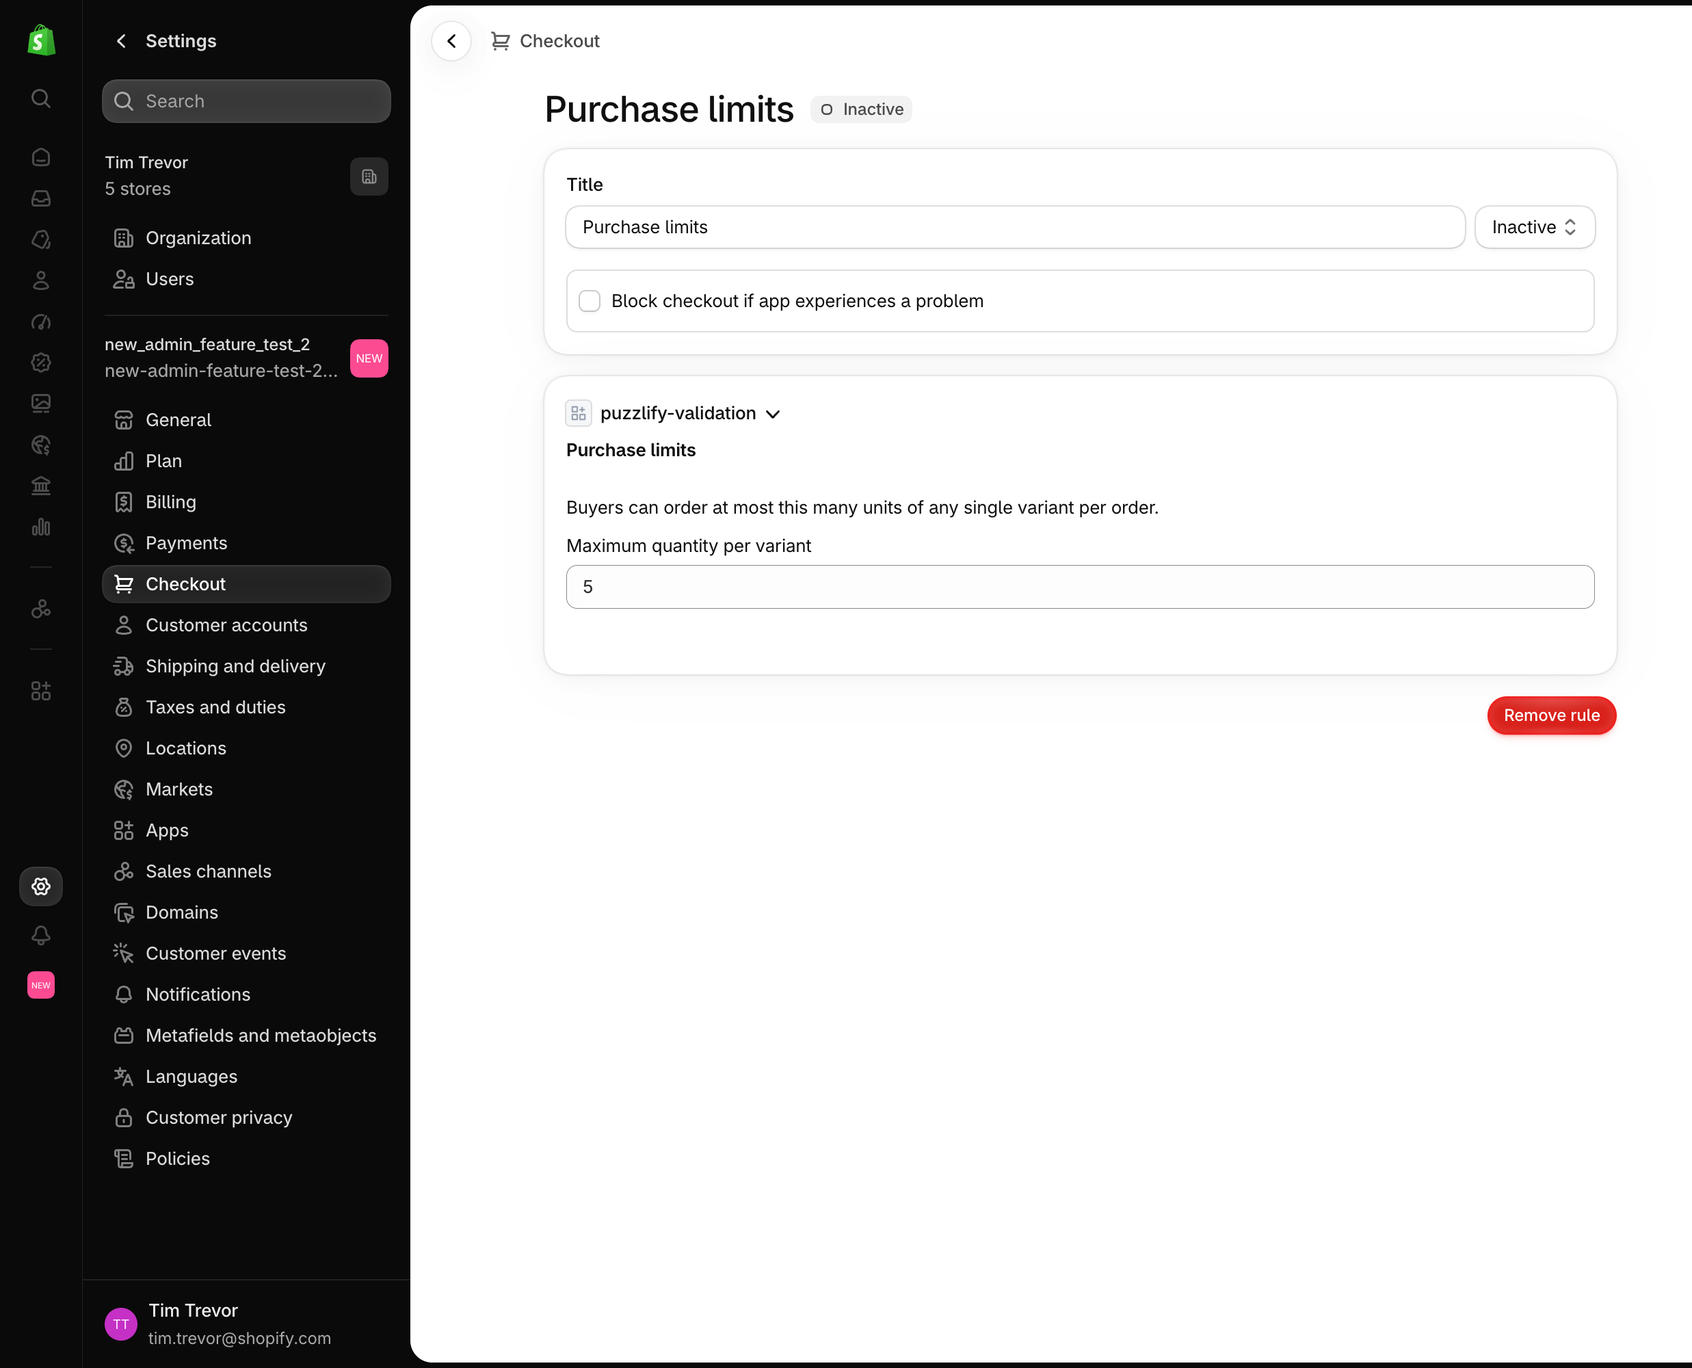
Task: Open Orders inbox icon in the left rail
Action: tap(41, 198)
